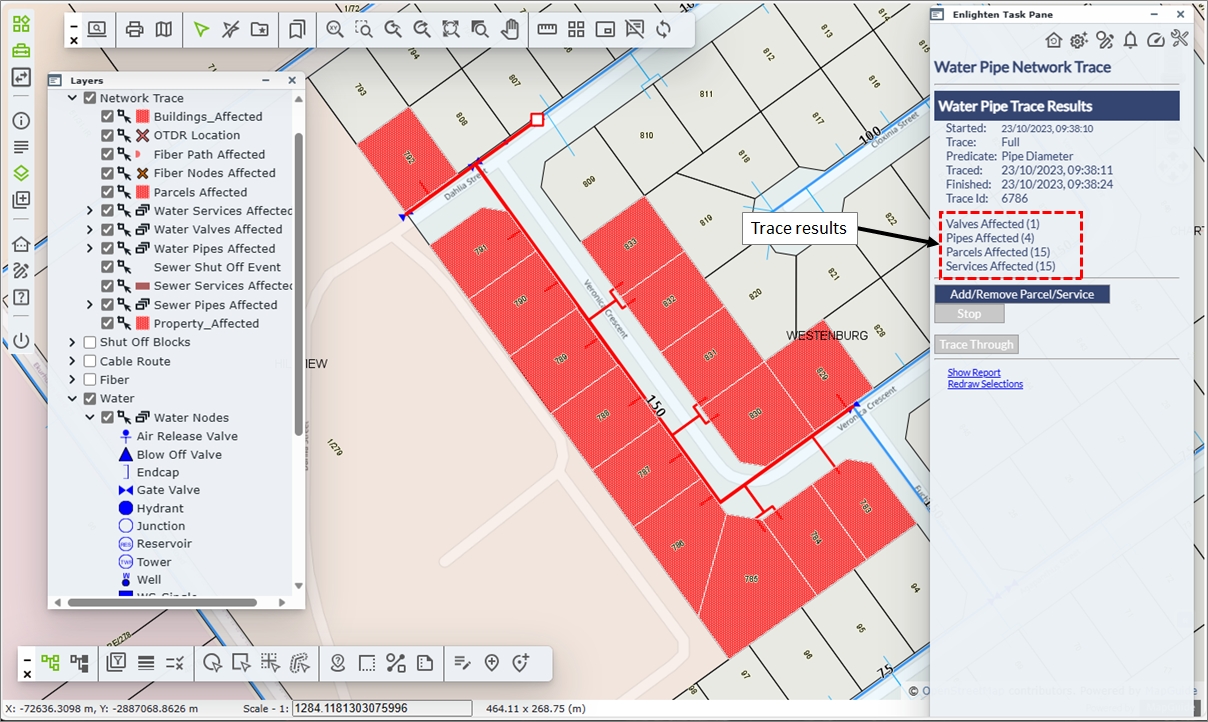Enable the Cable Route layer checkbox
The image size is (1208, 722).
[90, 361]
